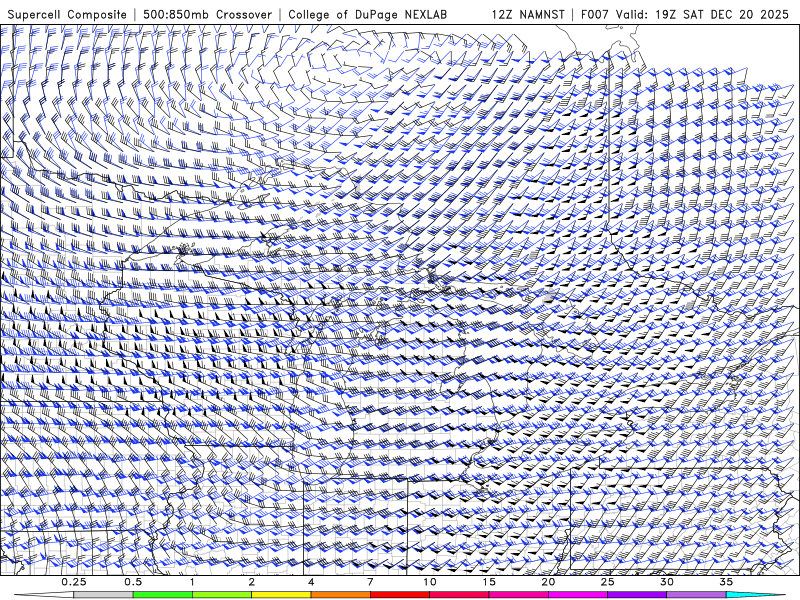Click the "12Z NAMNST" model run label
The width and height of the screenshot is (800, 600).
click(x=528, y=14)
